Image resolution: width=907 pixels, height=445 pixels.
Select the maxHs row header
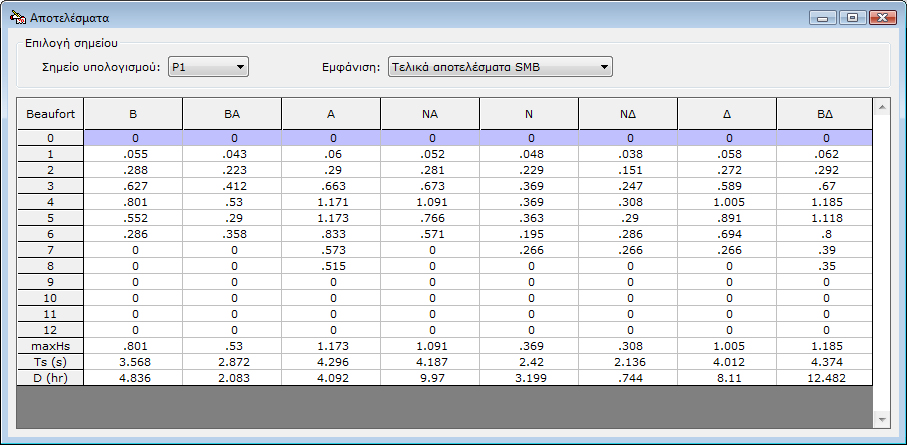(50, 345)
